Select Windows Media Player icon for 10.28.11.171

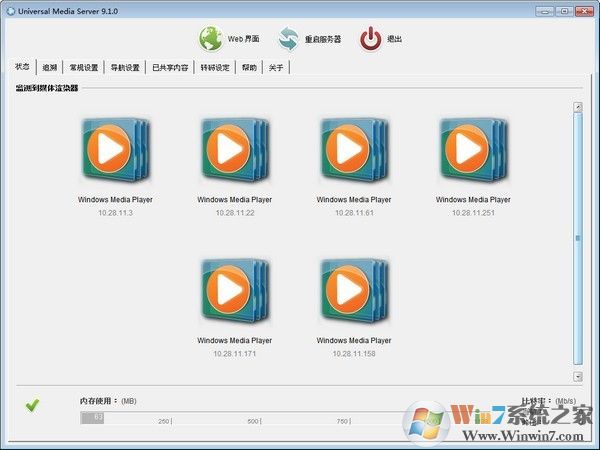pyautogui.click(x=235, y=290)
